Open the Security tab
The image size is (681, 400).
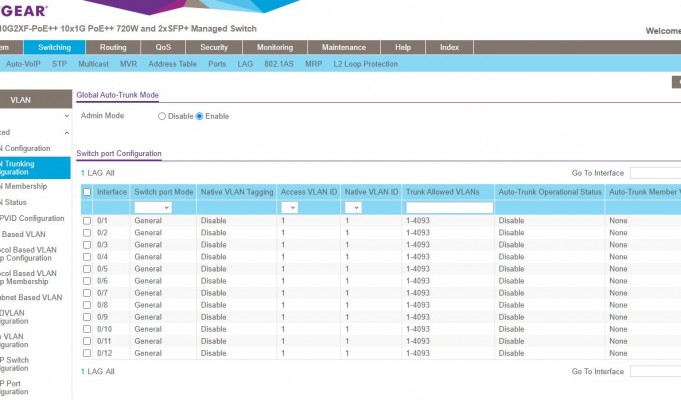(213, 47)
